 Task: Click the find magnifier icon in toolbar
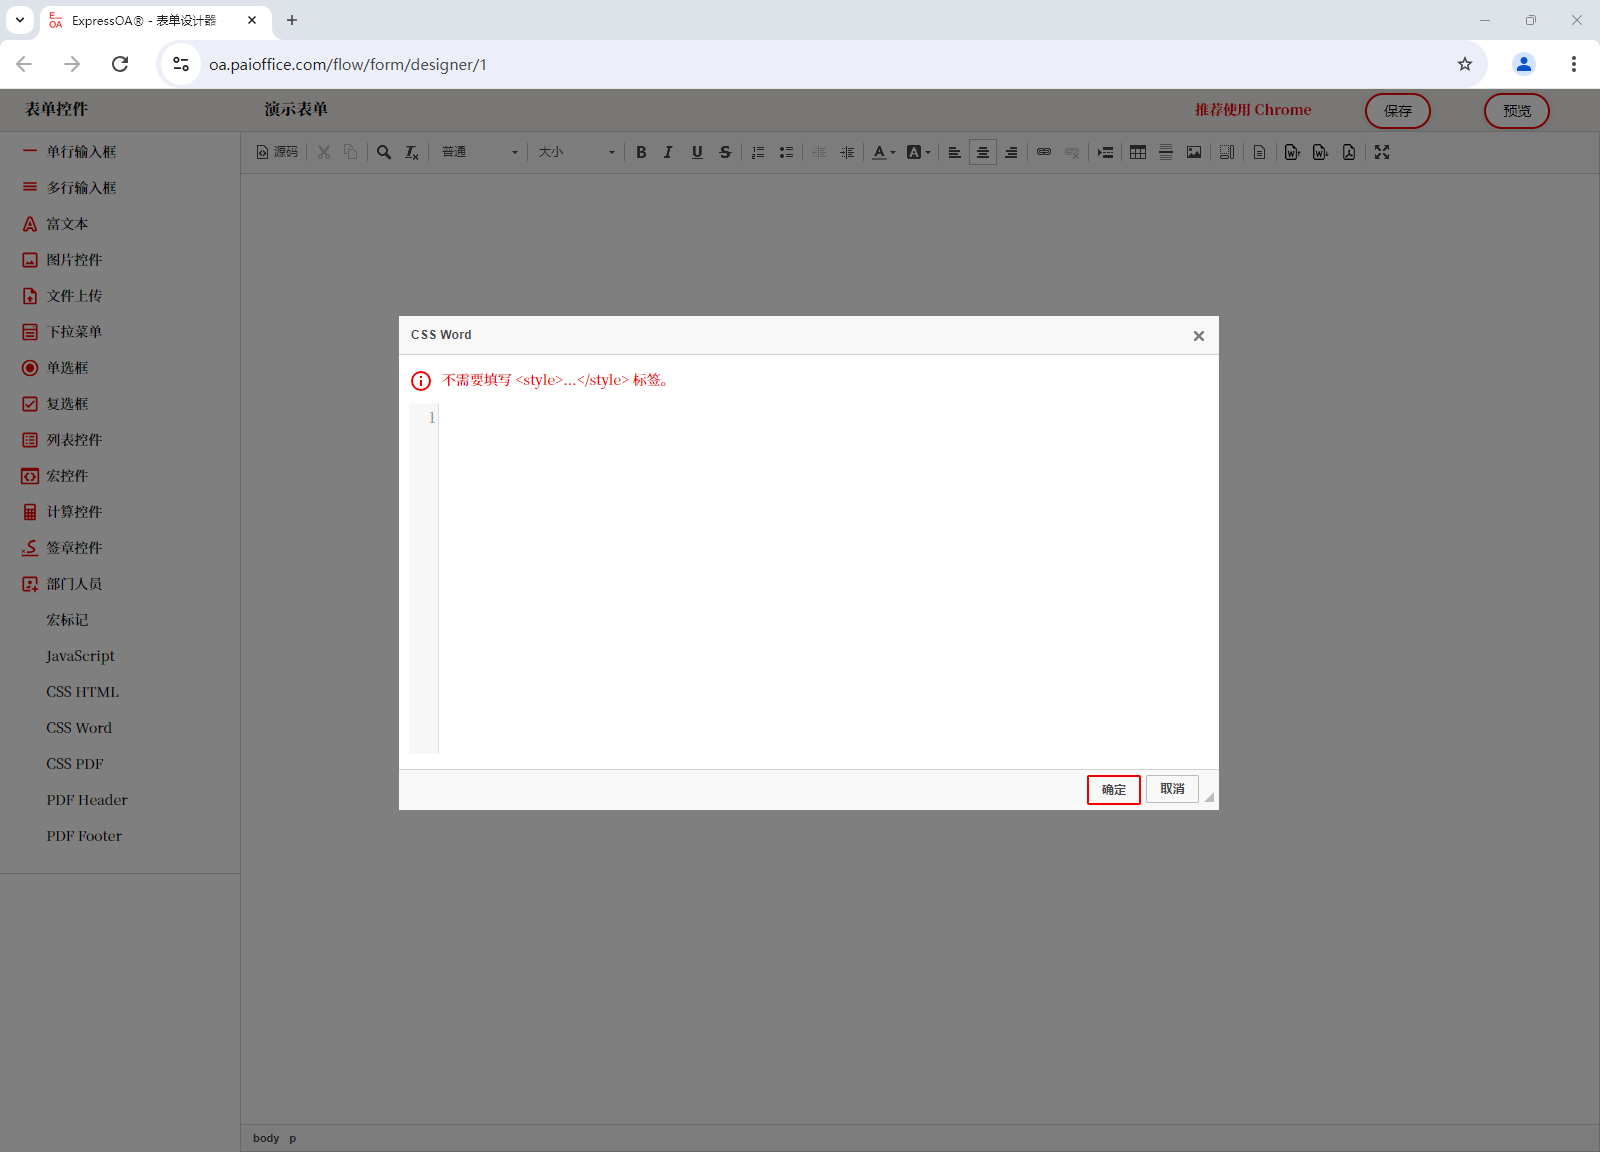click(384, 152)
